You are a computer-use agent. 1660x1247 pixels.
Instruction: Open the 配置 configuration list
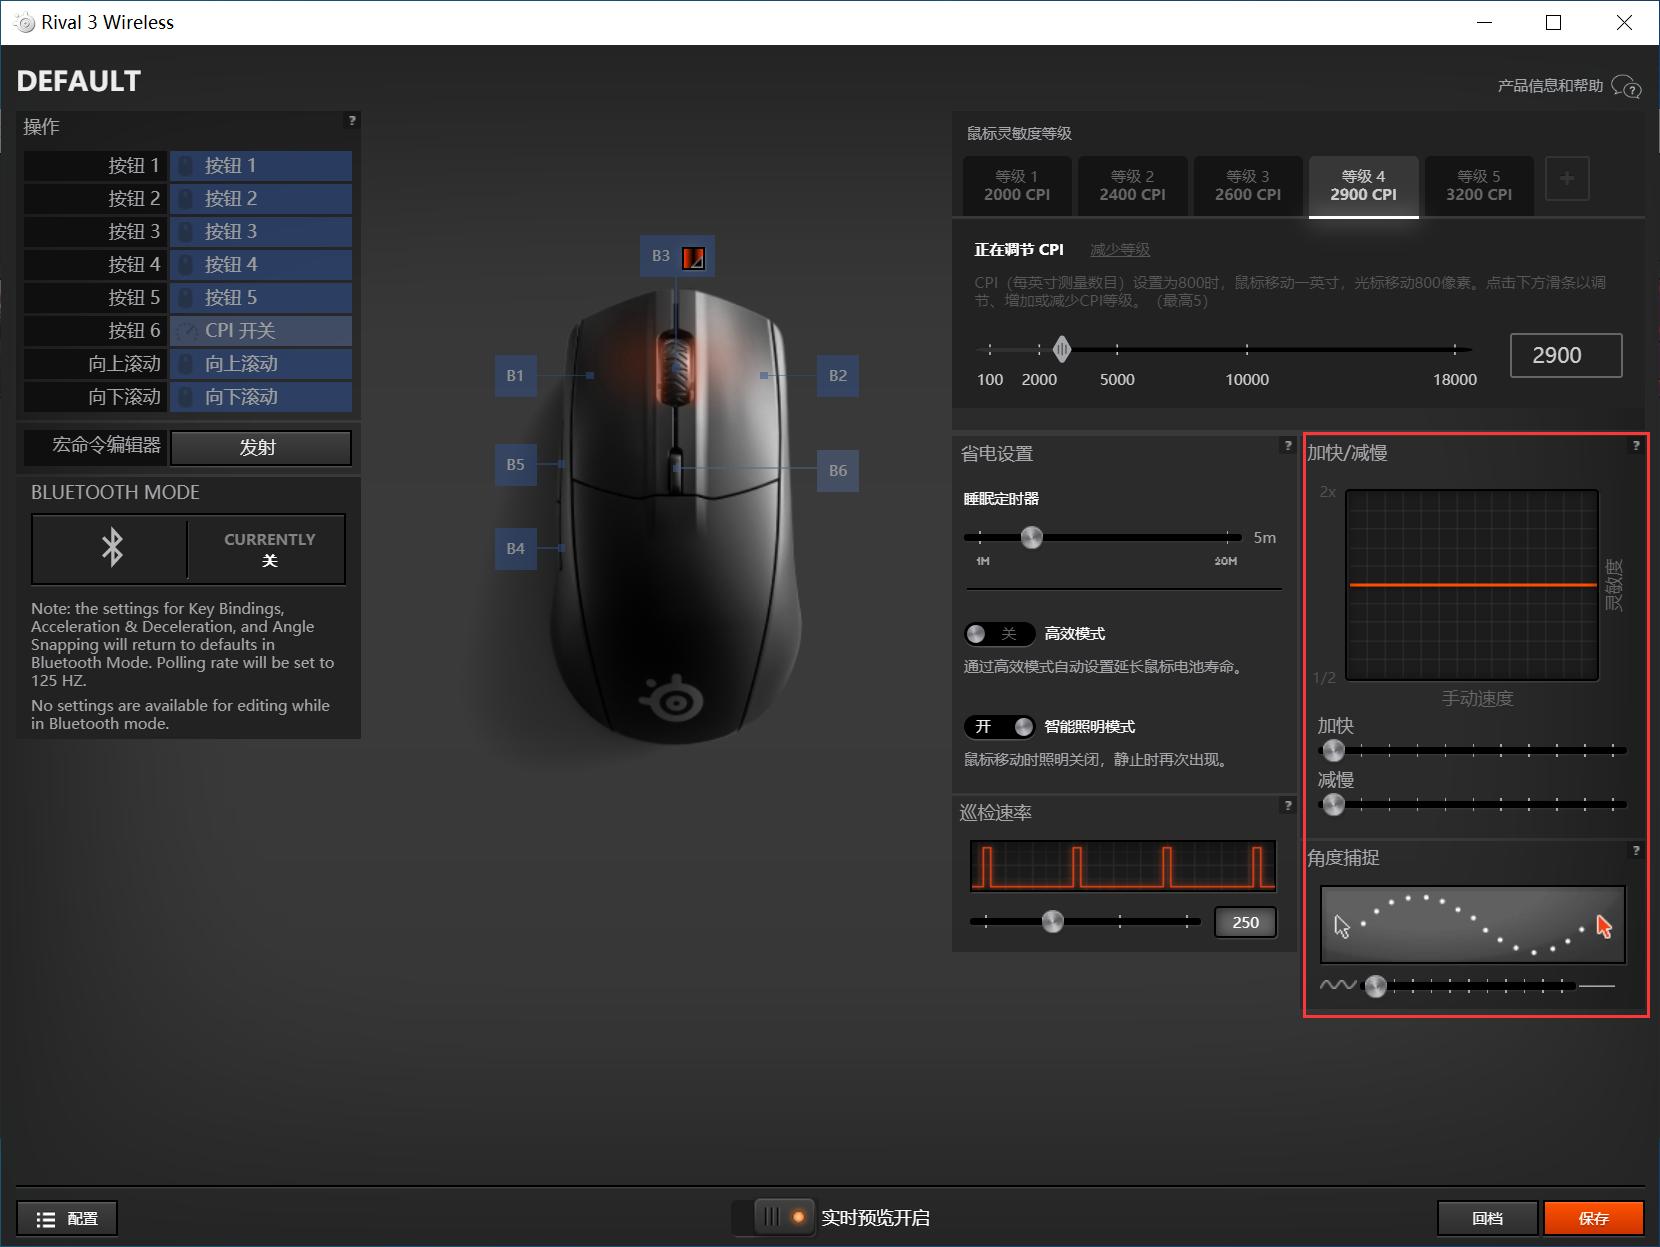click(67, 1218)
